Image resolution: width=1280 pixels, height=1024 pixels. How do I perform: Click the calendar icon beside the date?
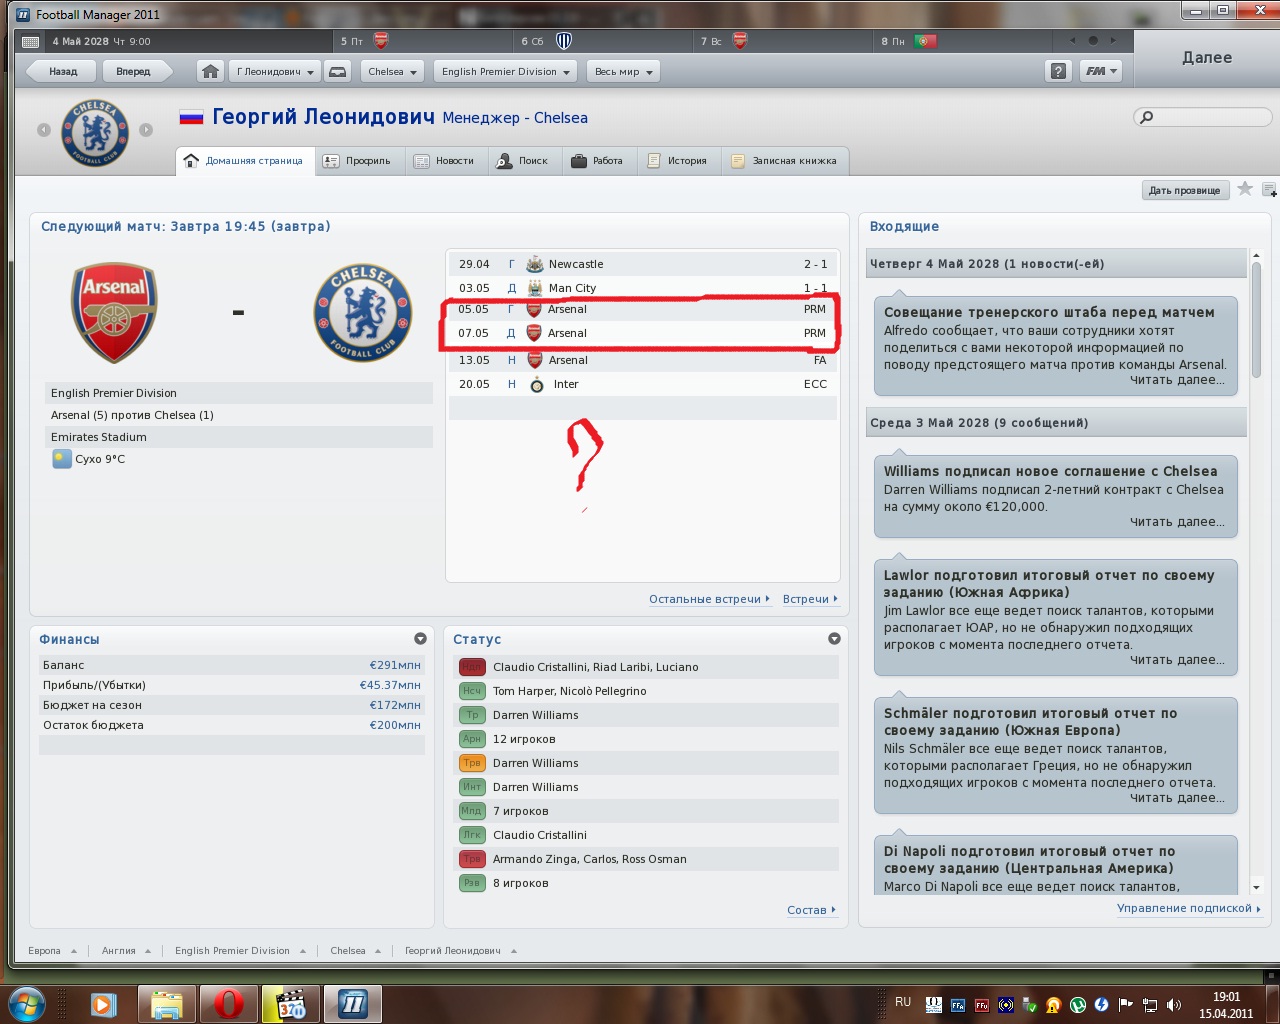[x=31, y=42]
